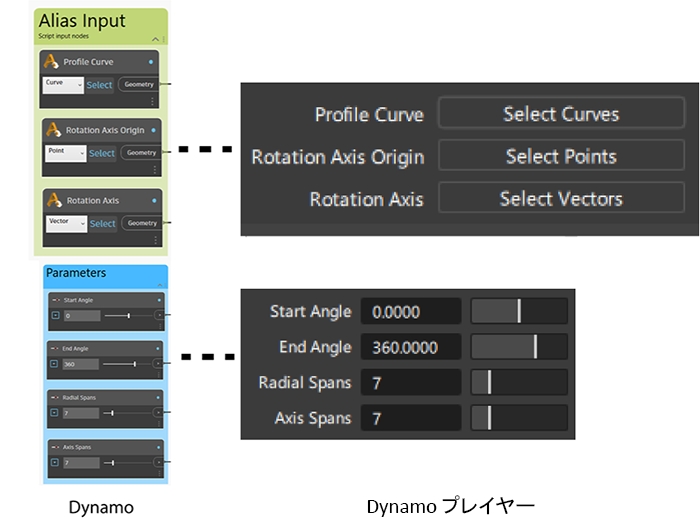This screenshot has height=518, width=700.
Task: Click the Select Points button in Dynamo Player
Action: click(x=561, y=156)
